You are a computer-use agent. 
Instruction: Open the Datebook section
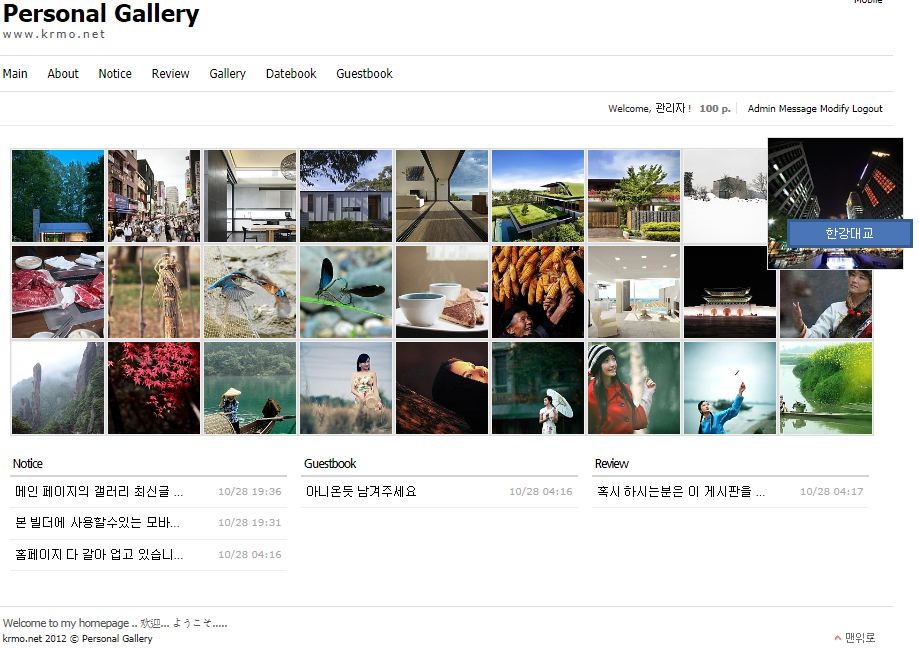291,74
